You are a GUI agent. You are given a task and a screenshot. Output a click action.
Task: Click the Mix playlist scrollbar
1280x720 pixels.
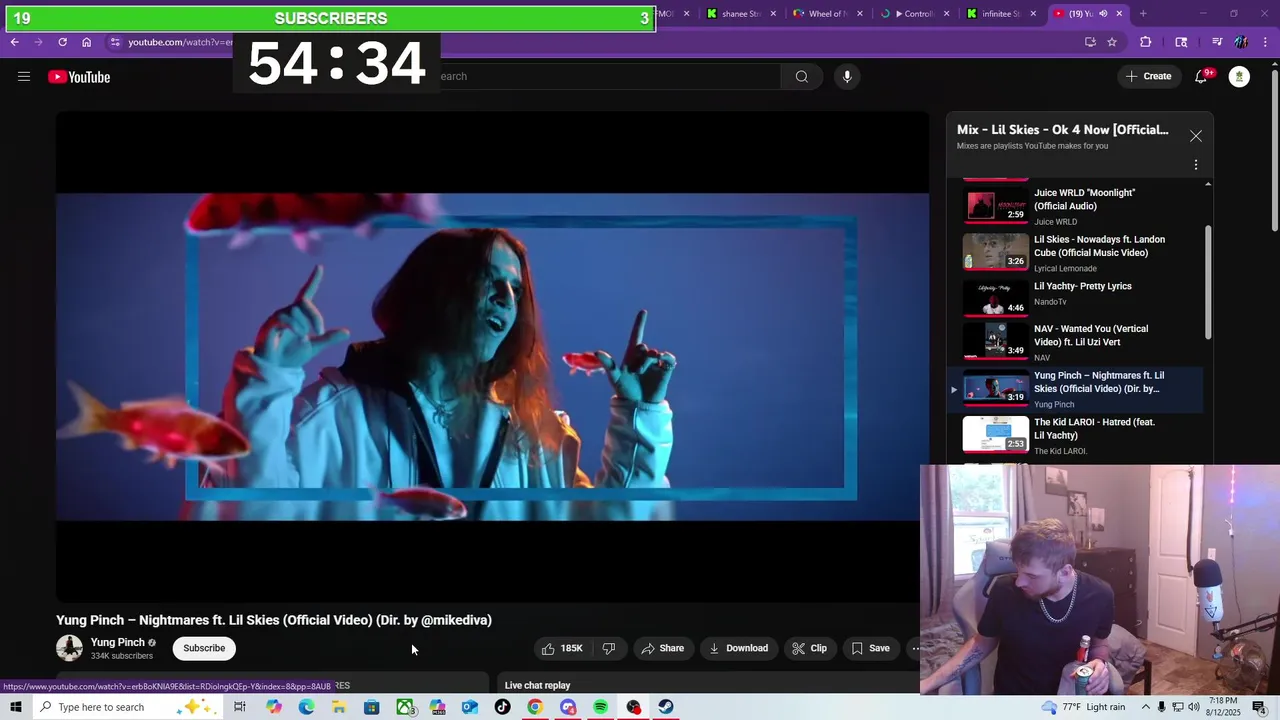coord(1208,282)
